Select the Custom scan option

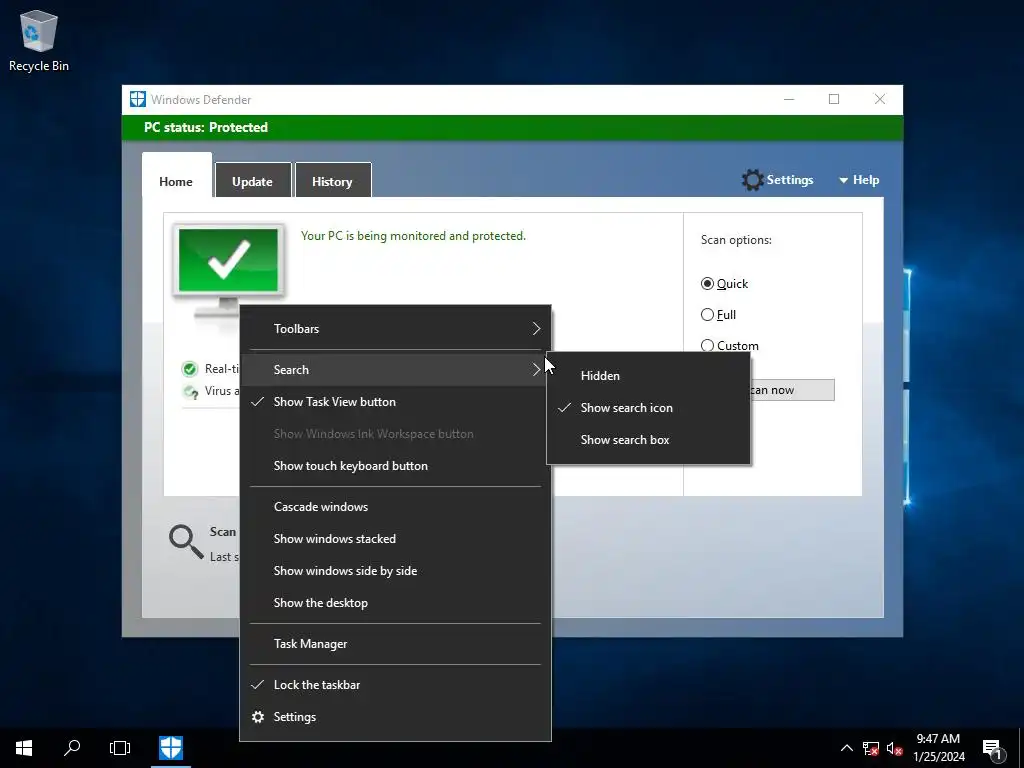click(x=729, y=345)
